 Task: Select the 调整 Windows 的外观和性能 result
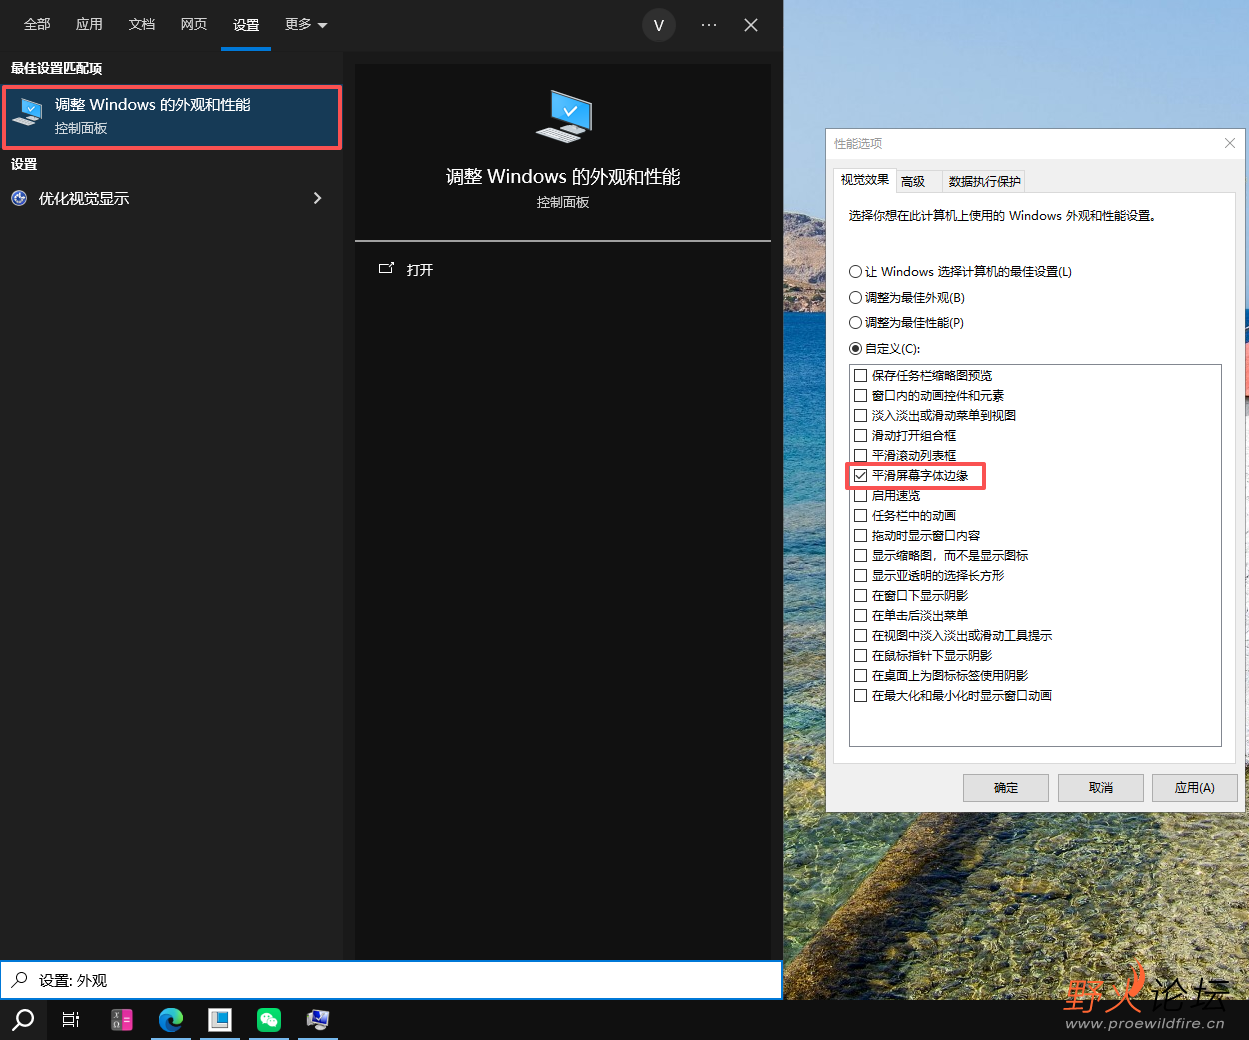[x=172, y=117]
